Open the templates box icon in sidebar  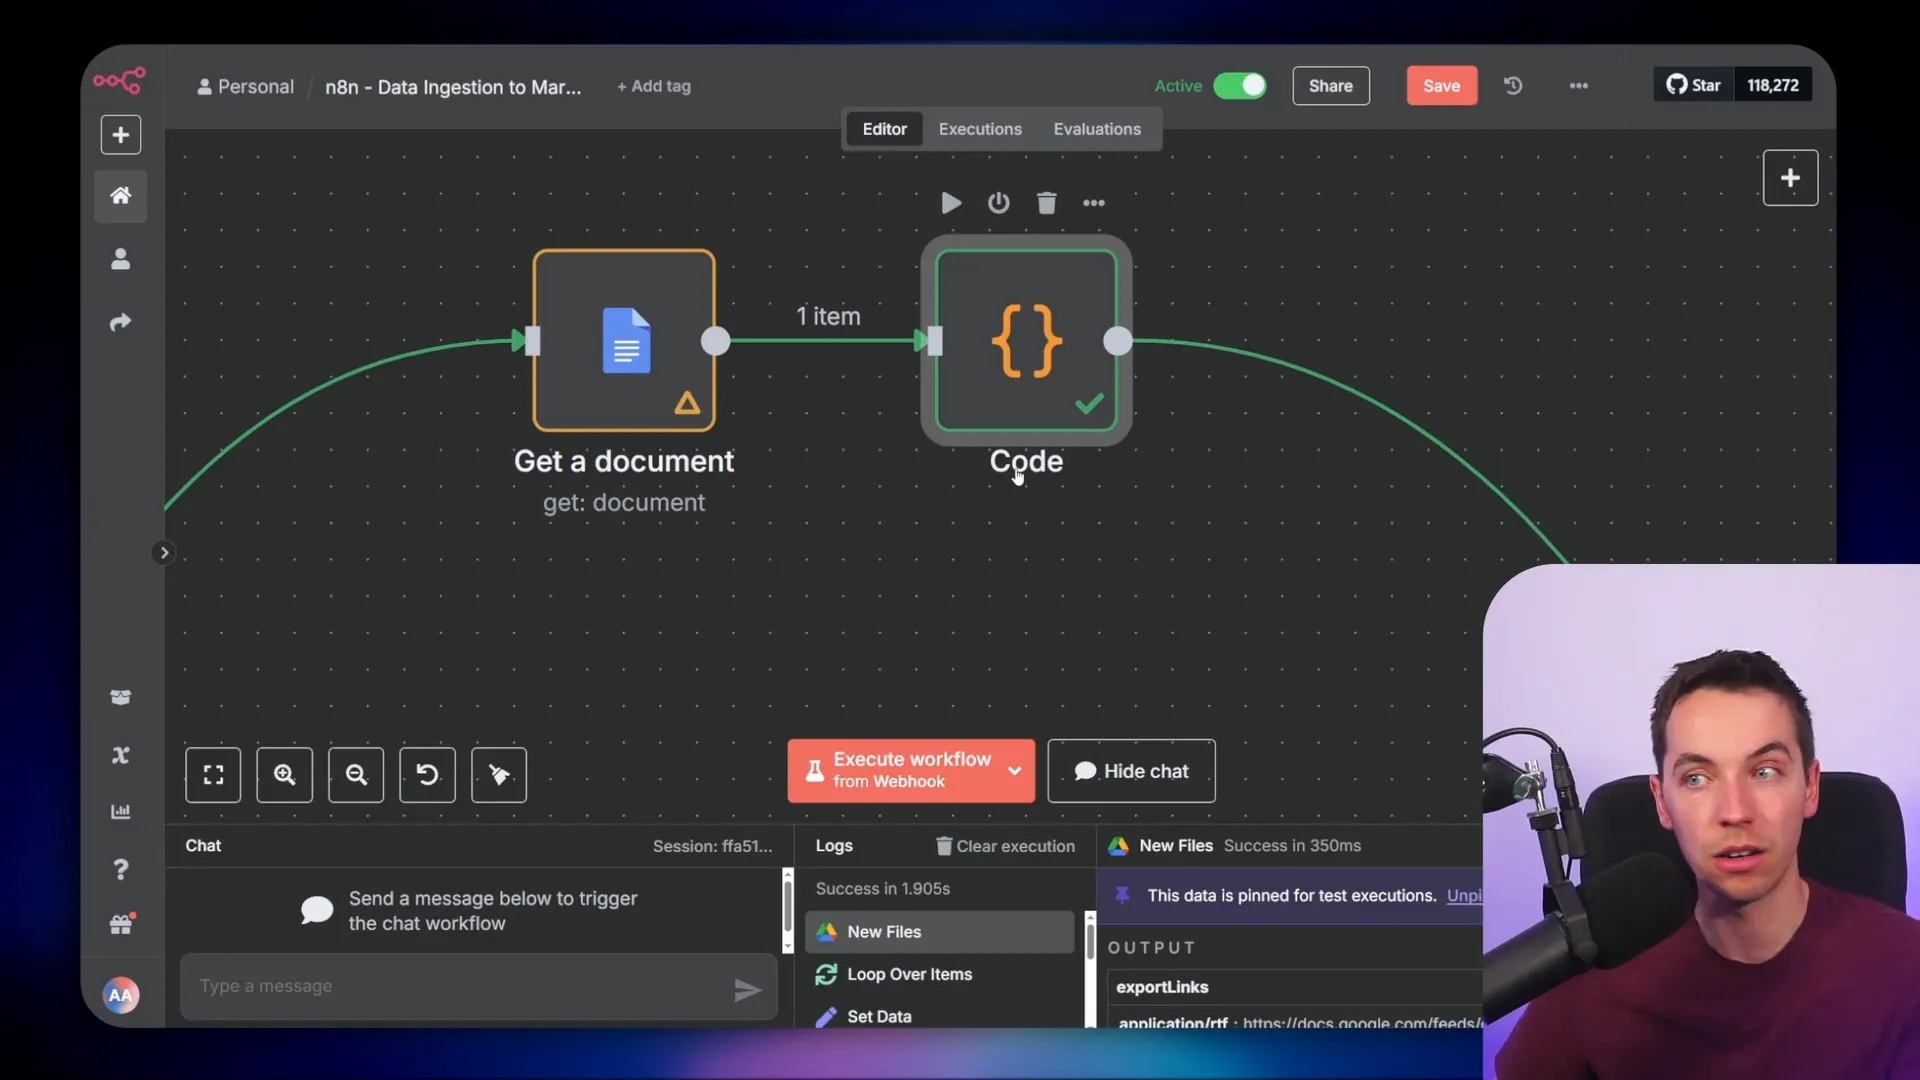coord(120,697)
